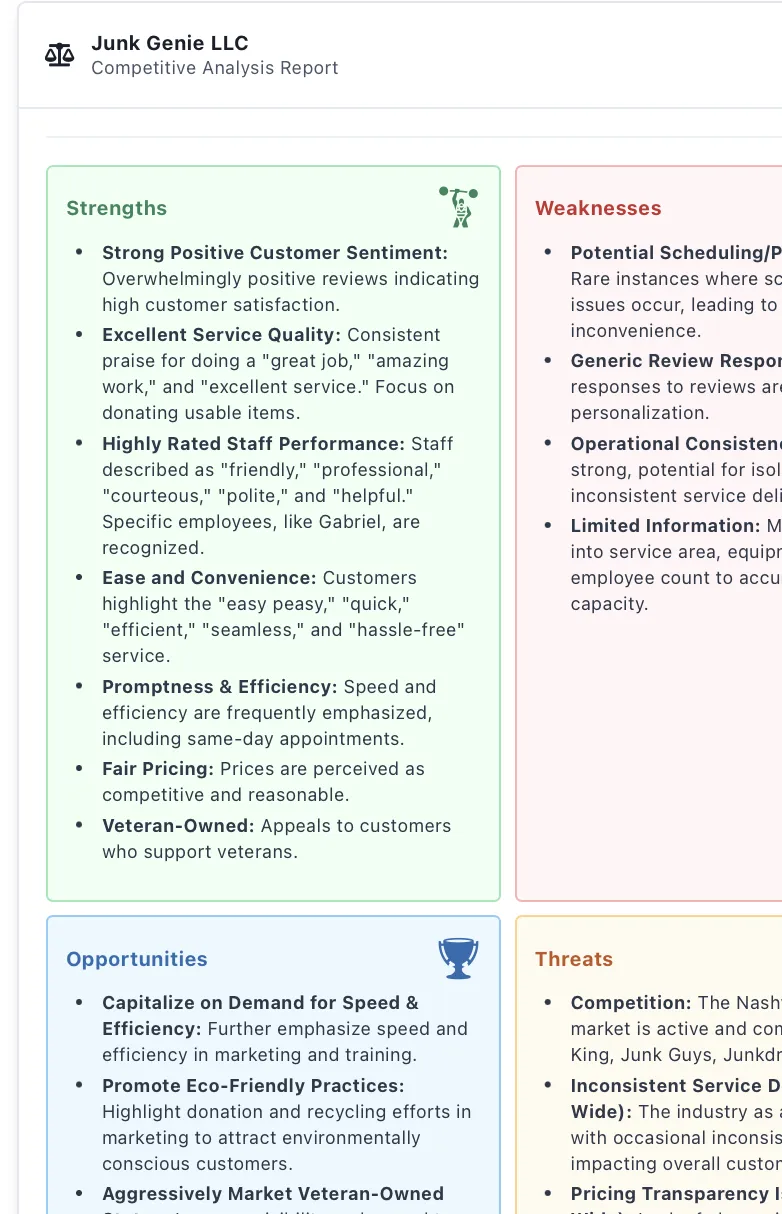This screenshot has height=1214, width=782.
Task: Select the Opportunities section heading
Action: tap(137, 959)
